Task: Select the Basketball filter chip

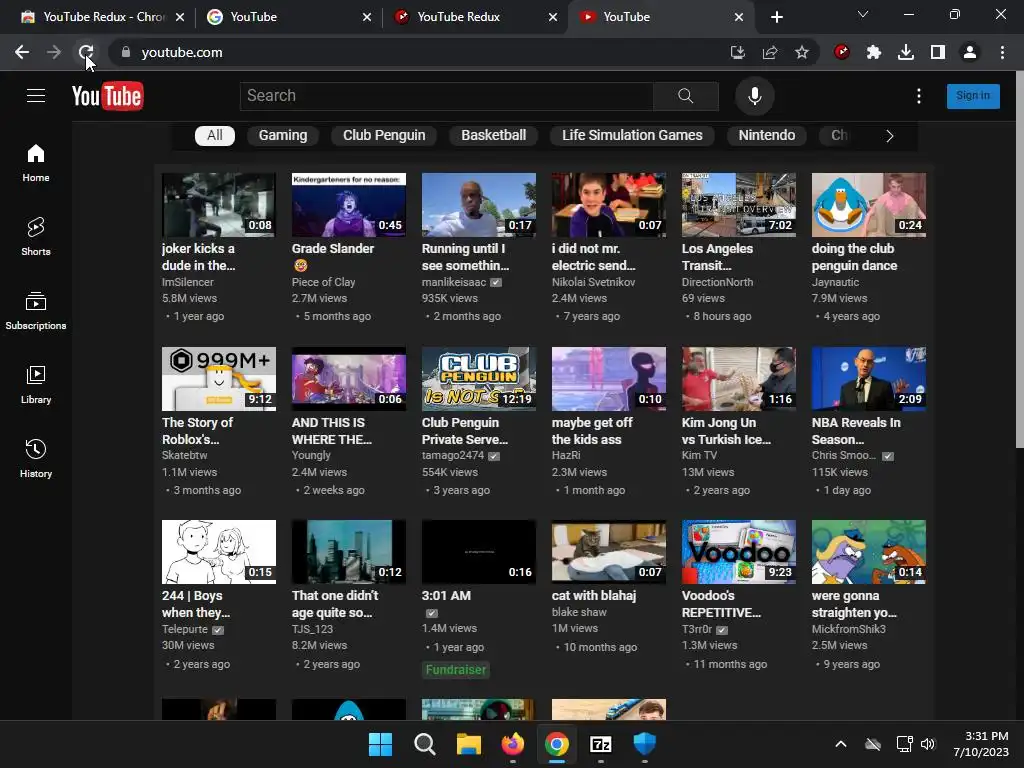Action: (494, 135)
